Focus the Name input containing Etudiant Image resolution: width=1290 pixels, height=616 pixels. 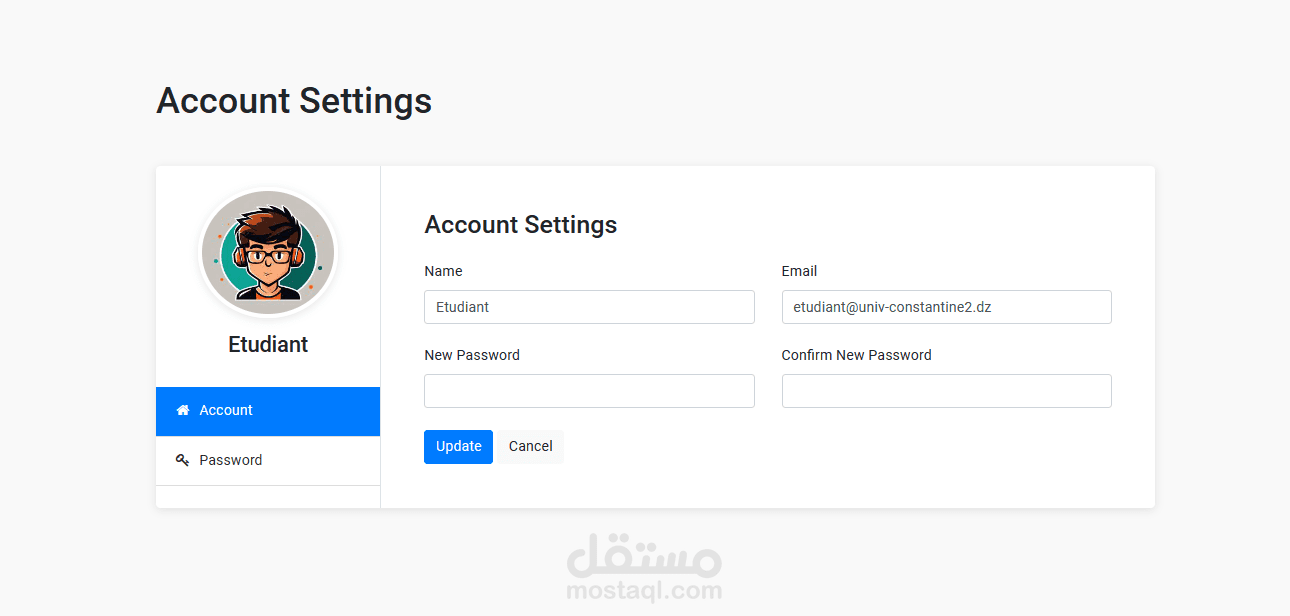pos(589,307)
